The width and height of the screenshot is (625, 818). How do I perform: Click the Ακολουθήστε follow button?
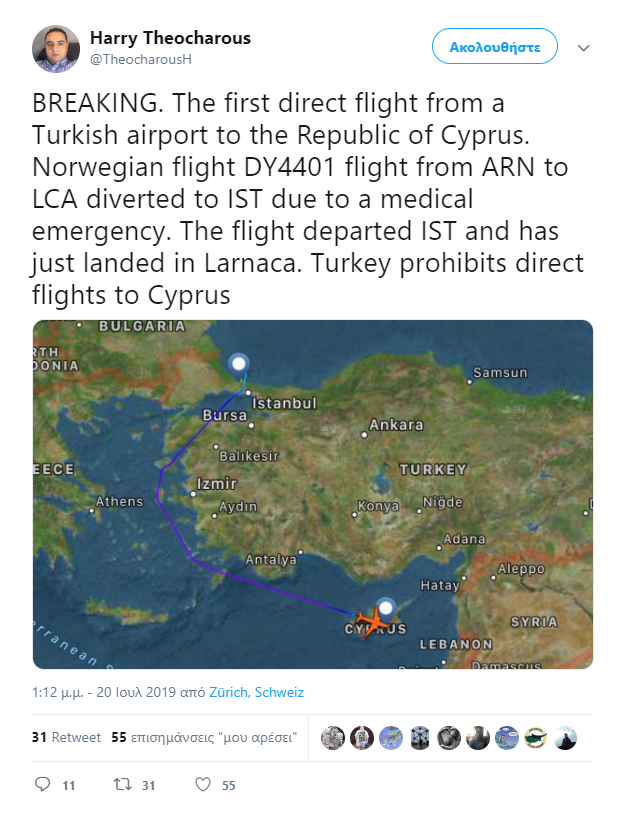(x=494, y=47)
